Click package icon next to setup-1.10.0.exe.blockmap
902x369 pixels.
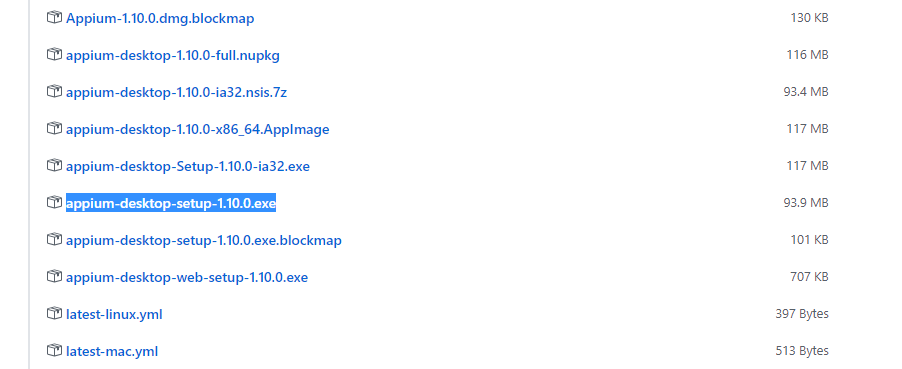54,239
